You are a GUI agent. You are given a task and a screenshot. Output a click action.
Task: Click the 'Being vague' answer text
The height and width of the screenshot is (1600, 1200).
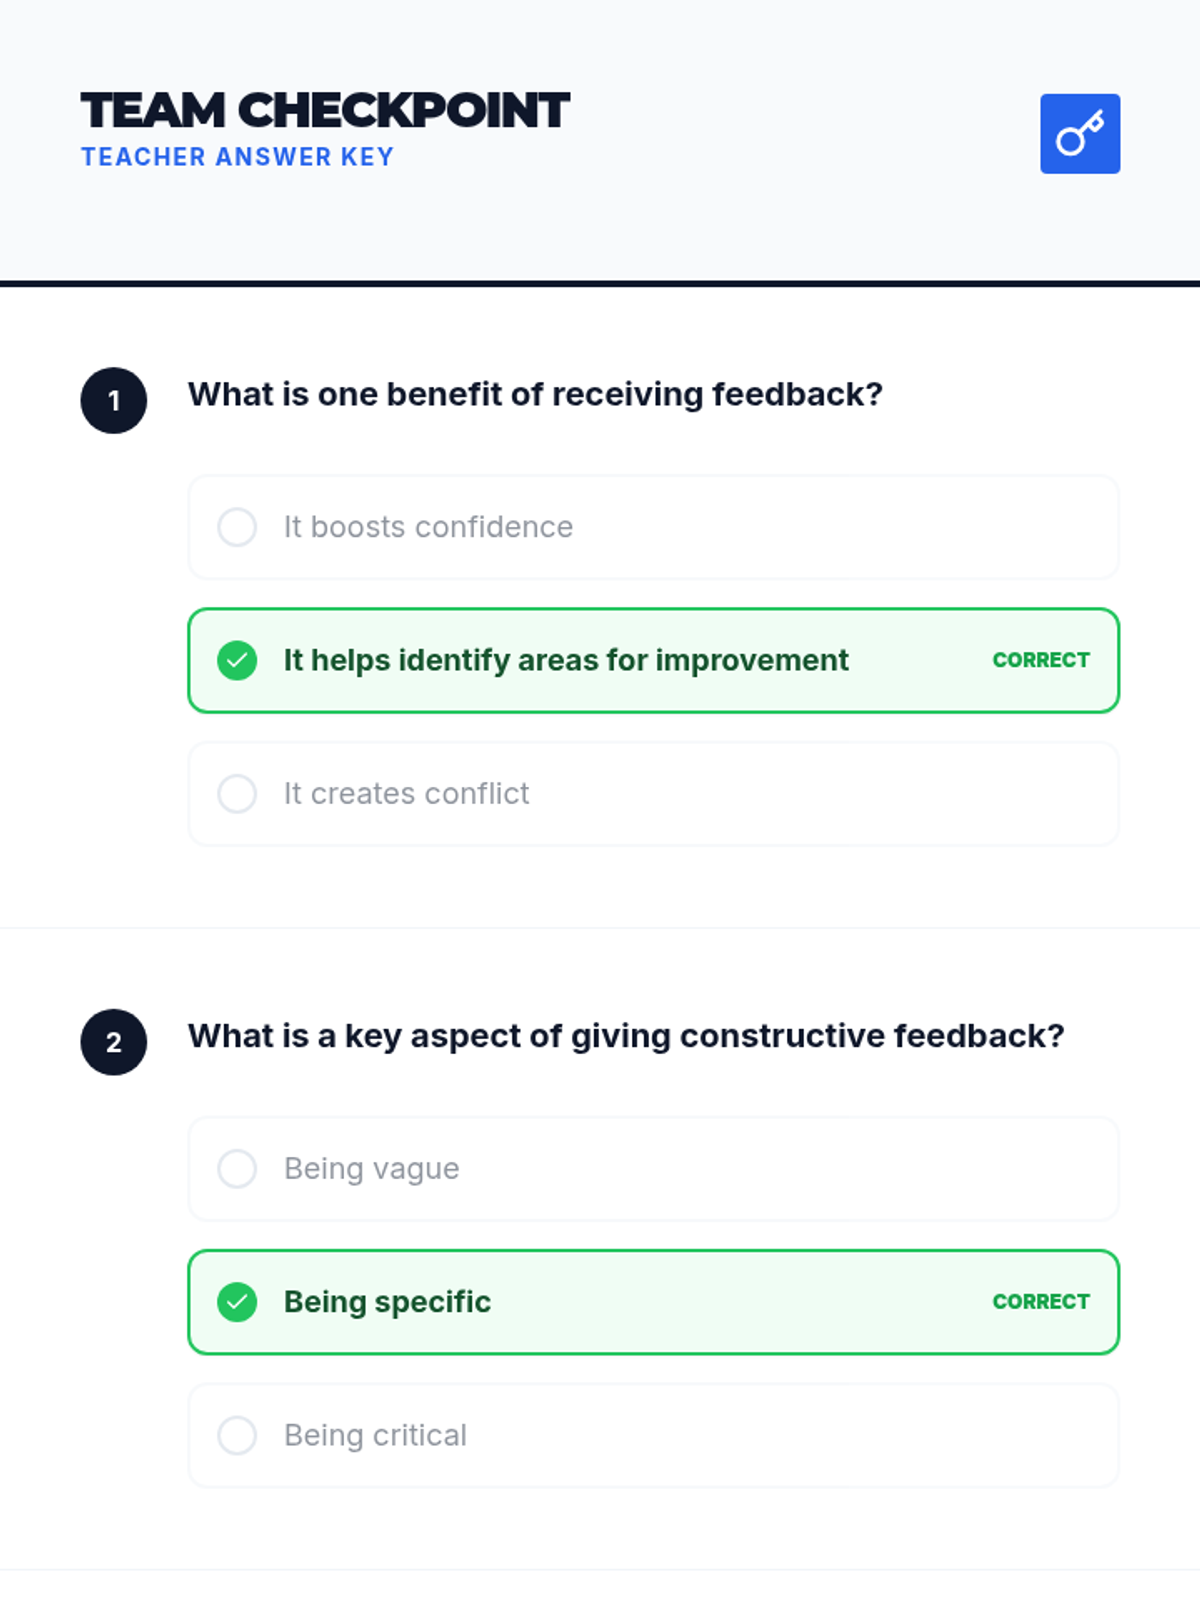click(371, 1168)
